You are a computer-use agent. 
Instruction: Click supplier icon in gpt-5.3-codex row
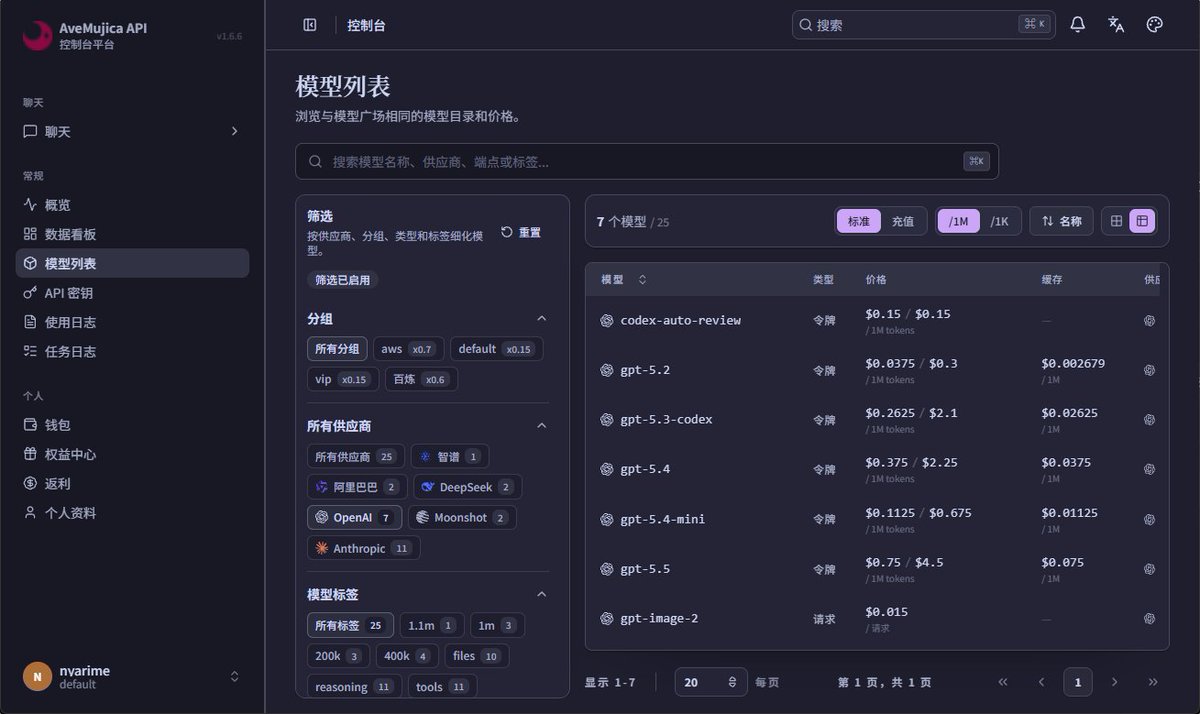coord(1150,420)
